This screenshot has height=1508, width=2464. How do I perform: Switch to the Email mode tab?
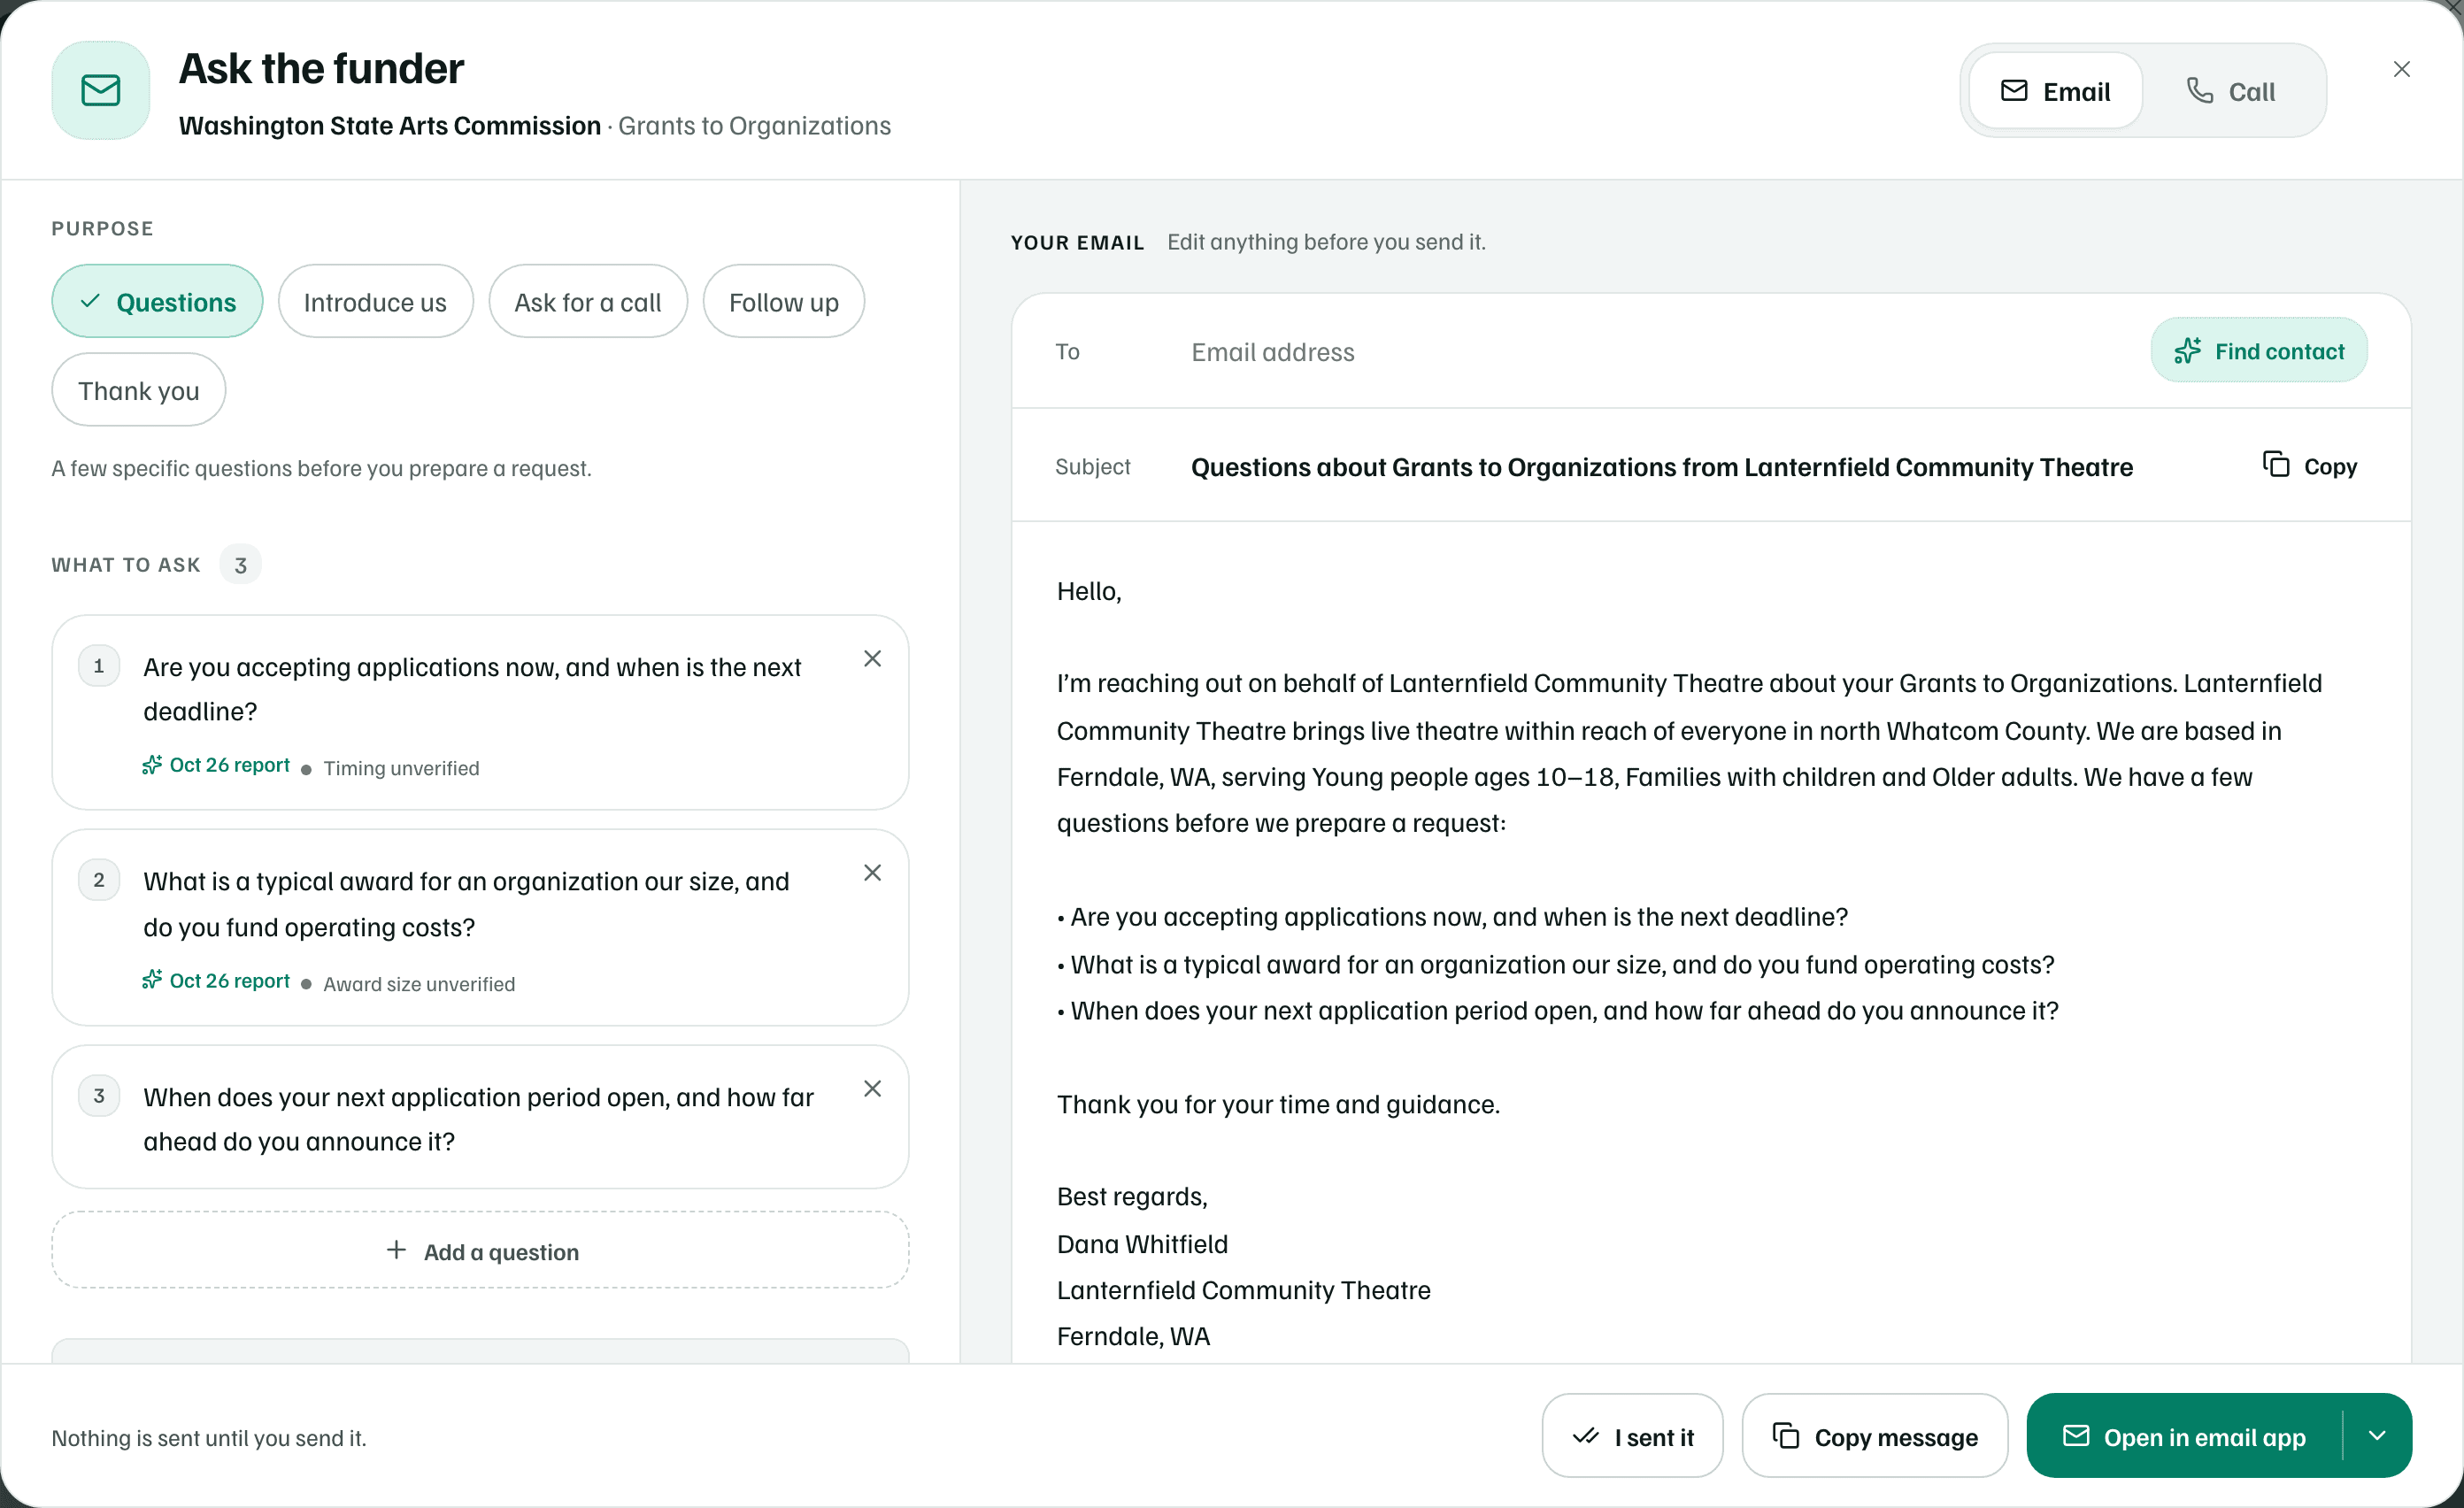[x=2055, y=91]
